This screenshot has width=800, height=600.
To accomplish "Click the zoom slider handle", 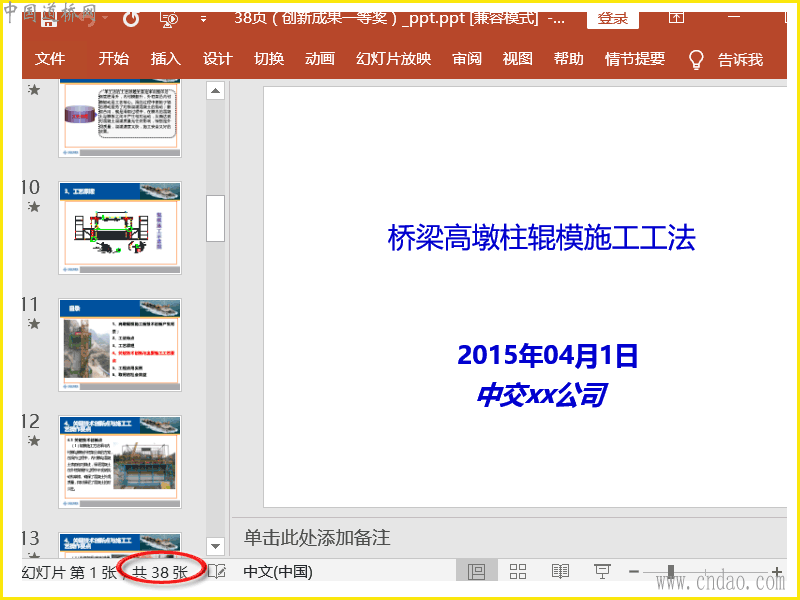I will point(671,572).
